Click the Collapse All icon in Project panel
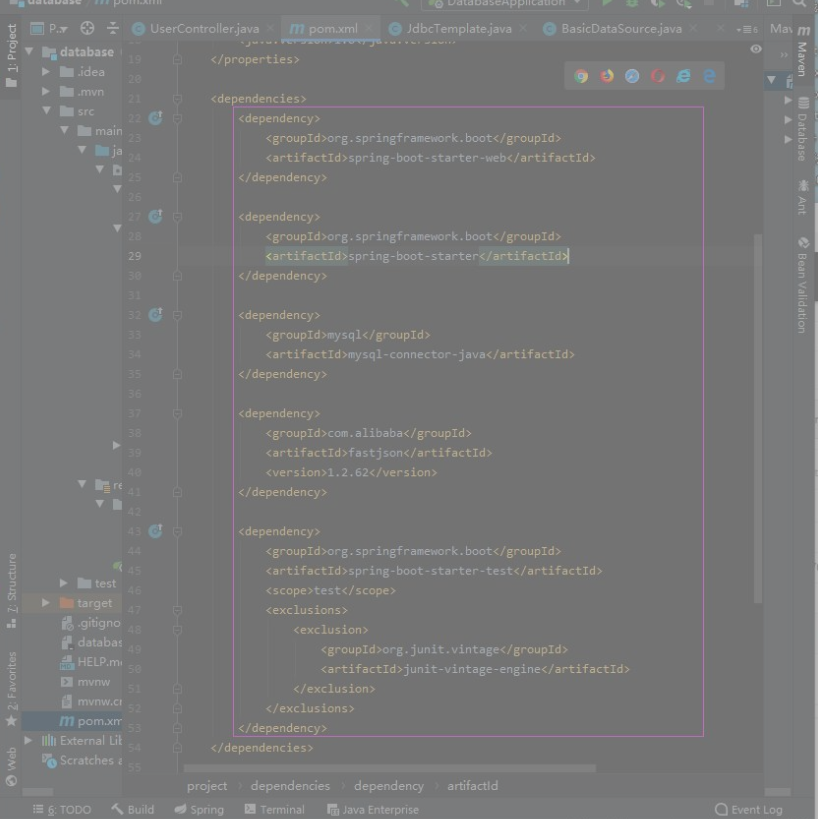818x819 pixels. click(113, 28)
